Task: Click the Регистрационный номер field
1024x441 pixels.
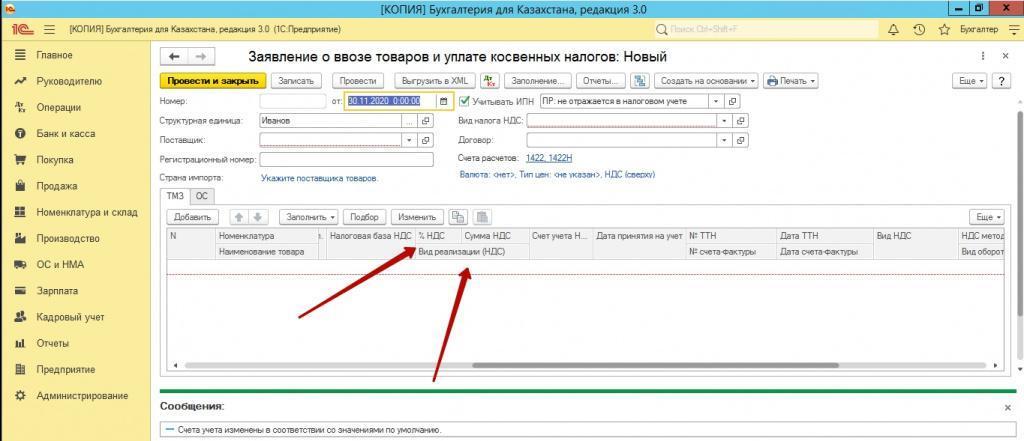Action: pos(347,159)
